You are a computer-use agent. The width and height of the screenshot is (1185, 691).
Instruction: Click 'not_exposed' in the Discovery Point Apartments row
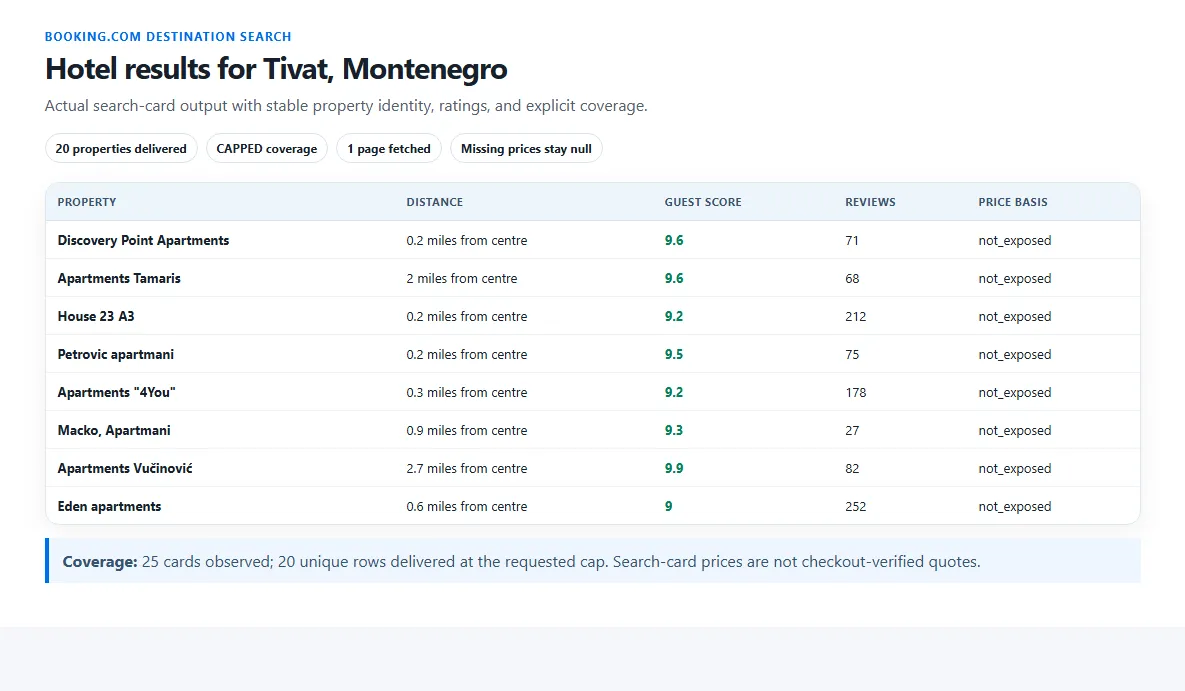(x=1014, y=240)
